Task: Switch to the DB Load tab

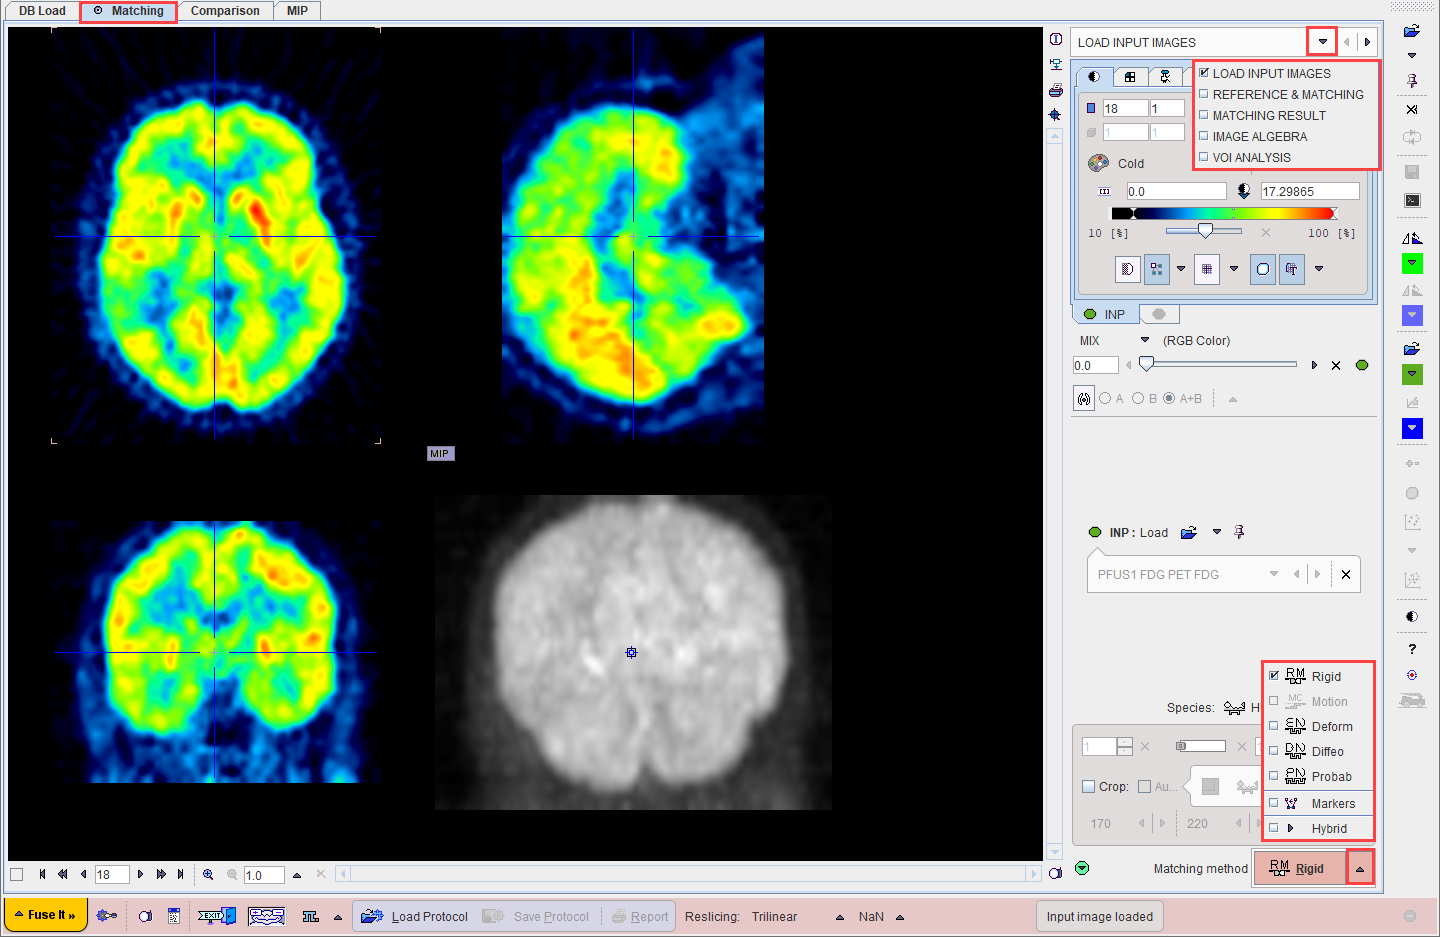Action: [42, 11]
